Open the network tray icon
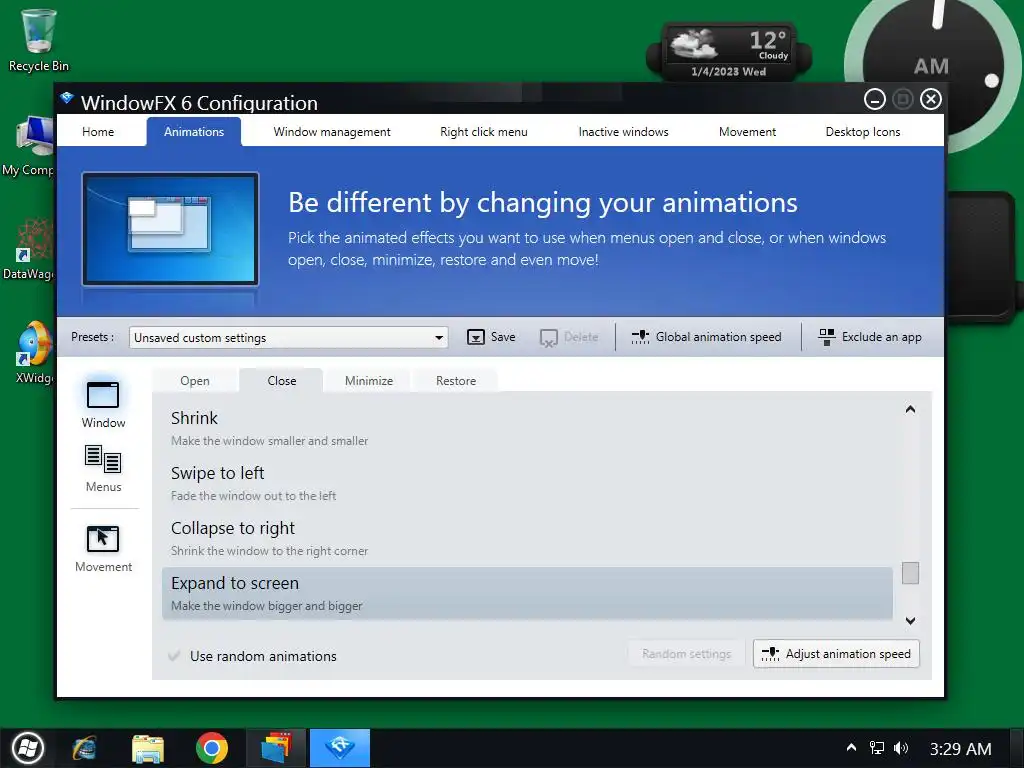Viewport: 1024px width, 768px height. tap(876, 748)
